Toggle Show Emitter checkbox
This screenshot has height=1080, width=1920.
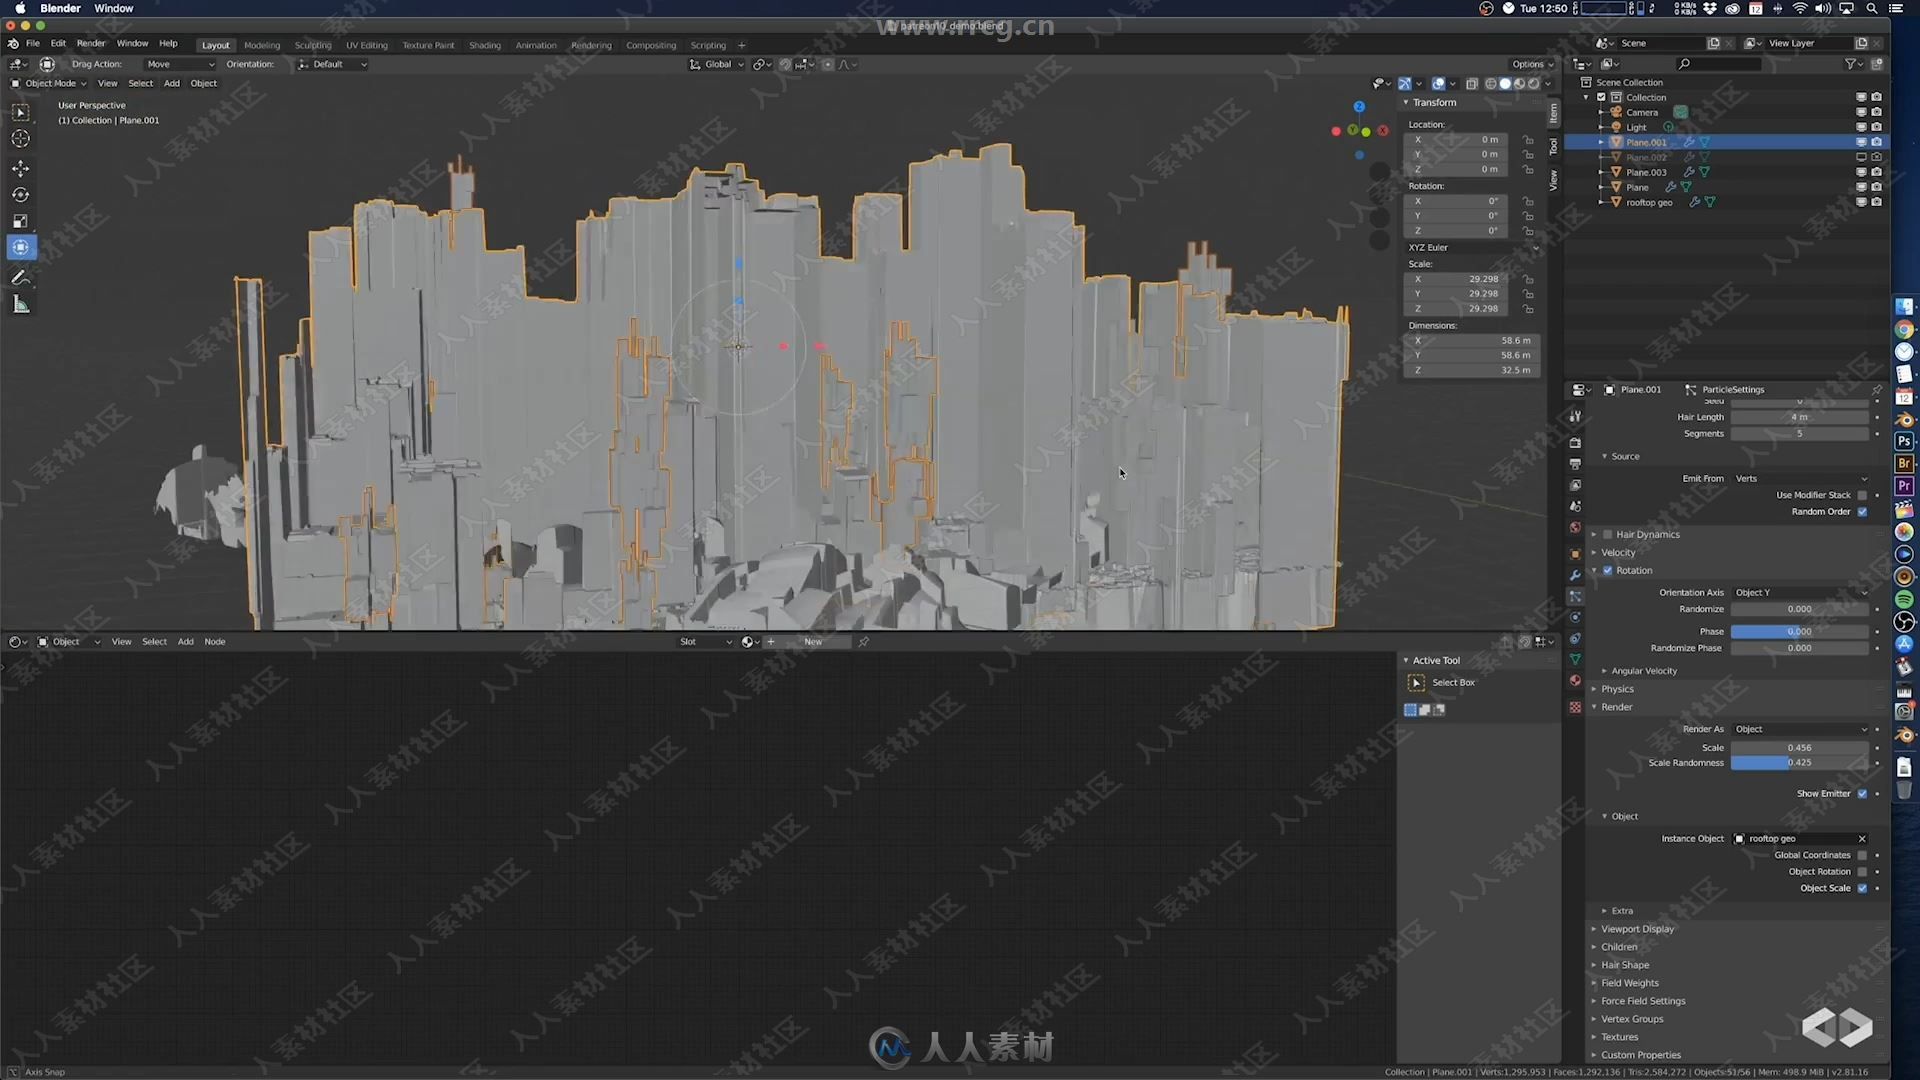click(x=1863, y=793)
